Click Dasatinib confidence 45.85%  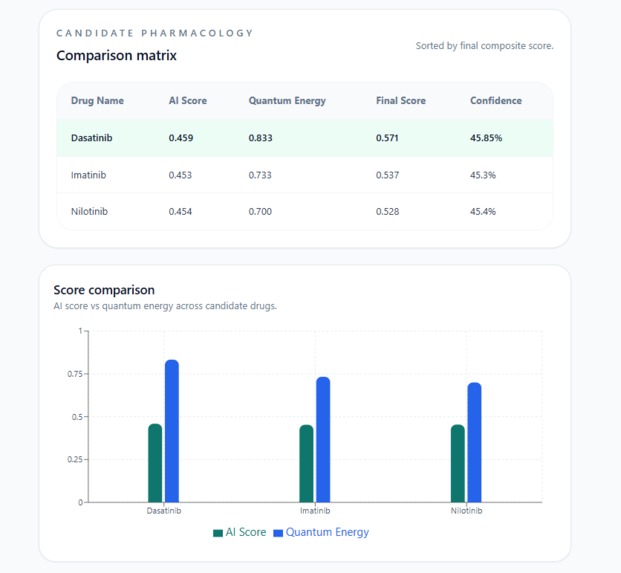[x=486, y=138]
